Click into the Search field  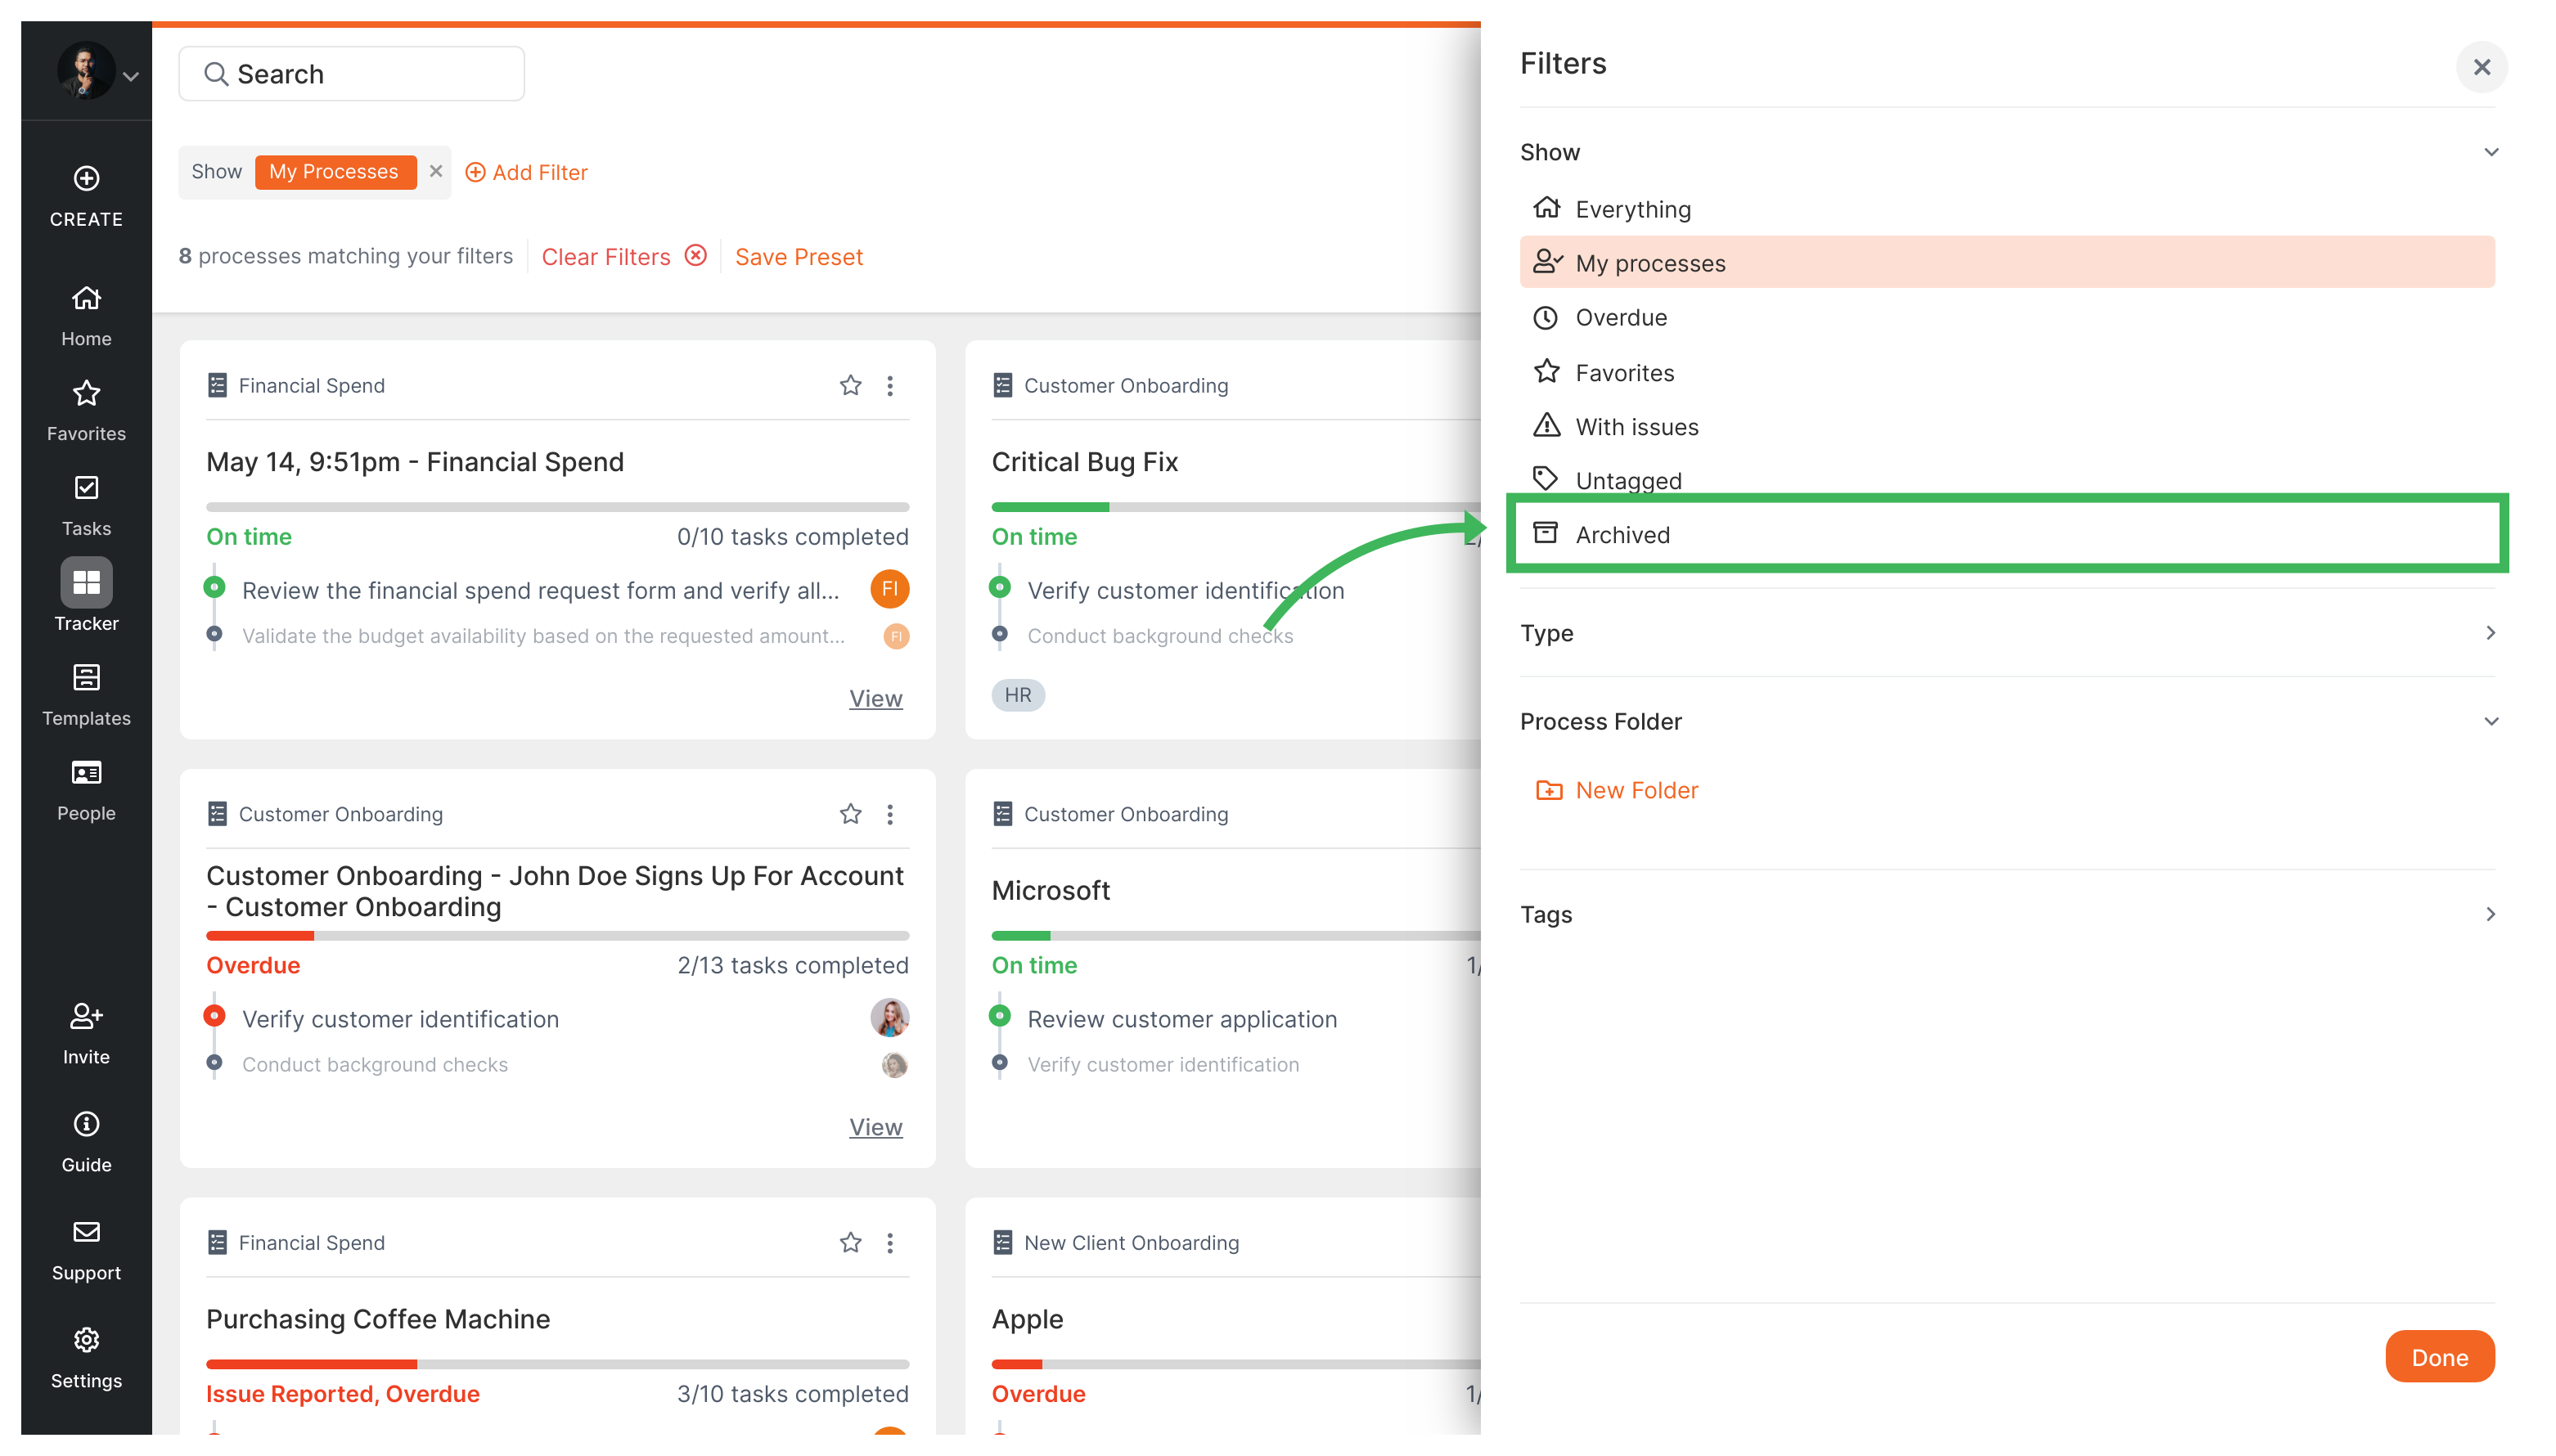click(351, 74)
